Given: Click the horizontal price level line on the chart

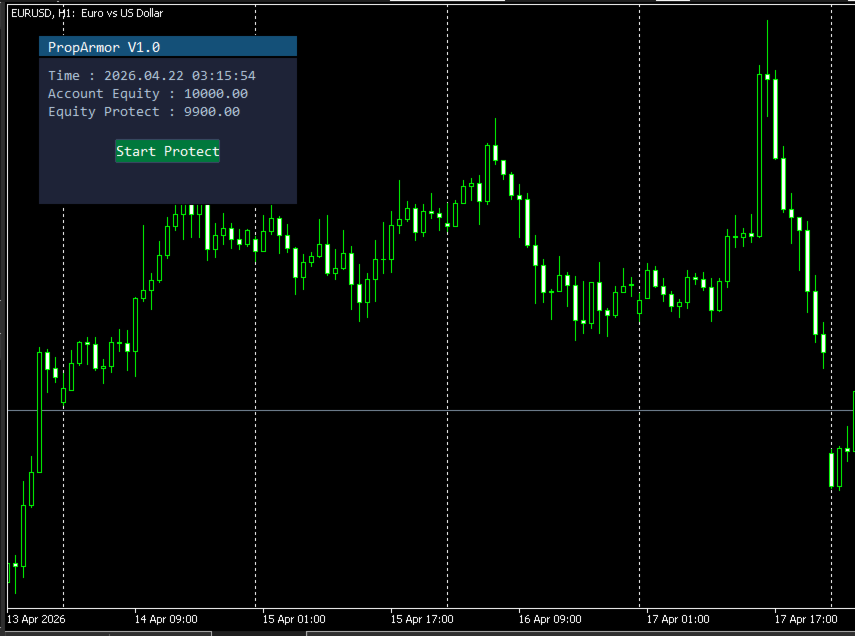Looking at the screenshot, I should [431, 410].
